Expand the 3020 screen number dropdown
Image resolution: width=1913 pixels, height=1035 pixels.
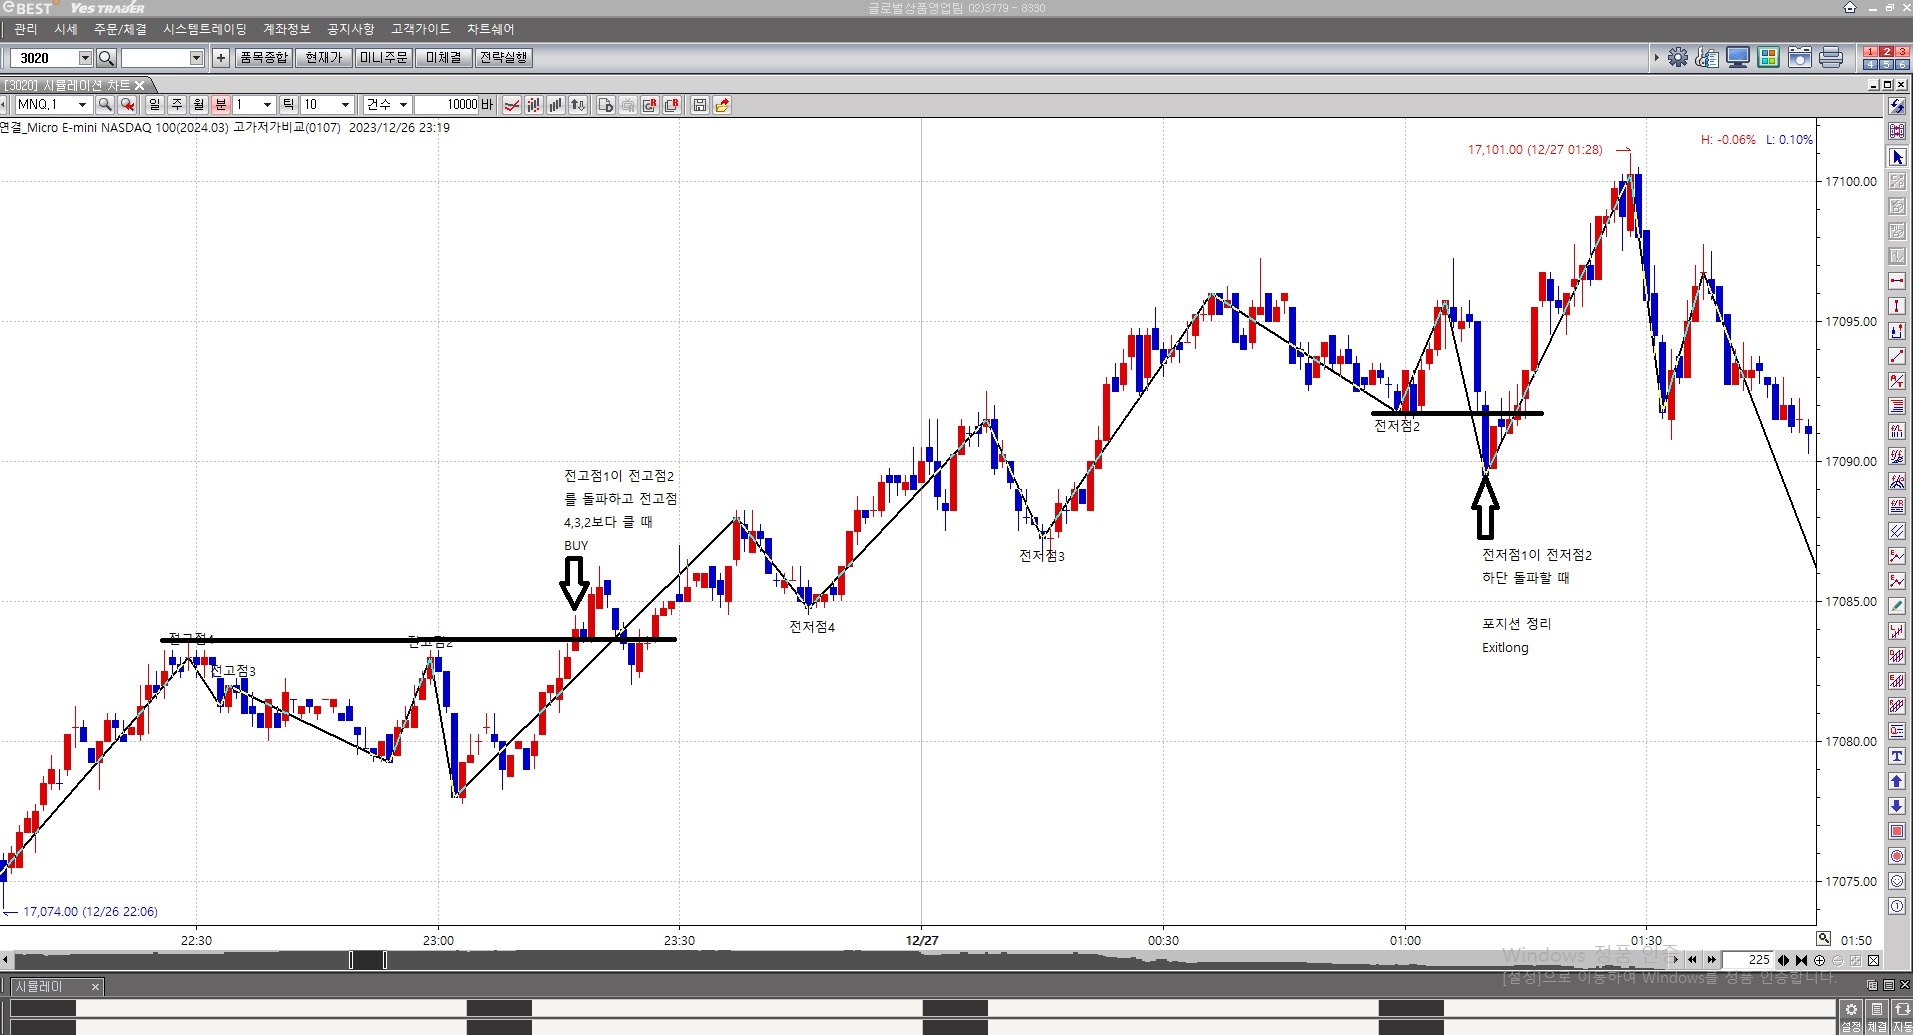point(85,58)
